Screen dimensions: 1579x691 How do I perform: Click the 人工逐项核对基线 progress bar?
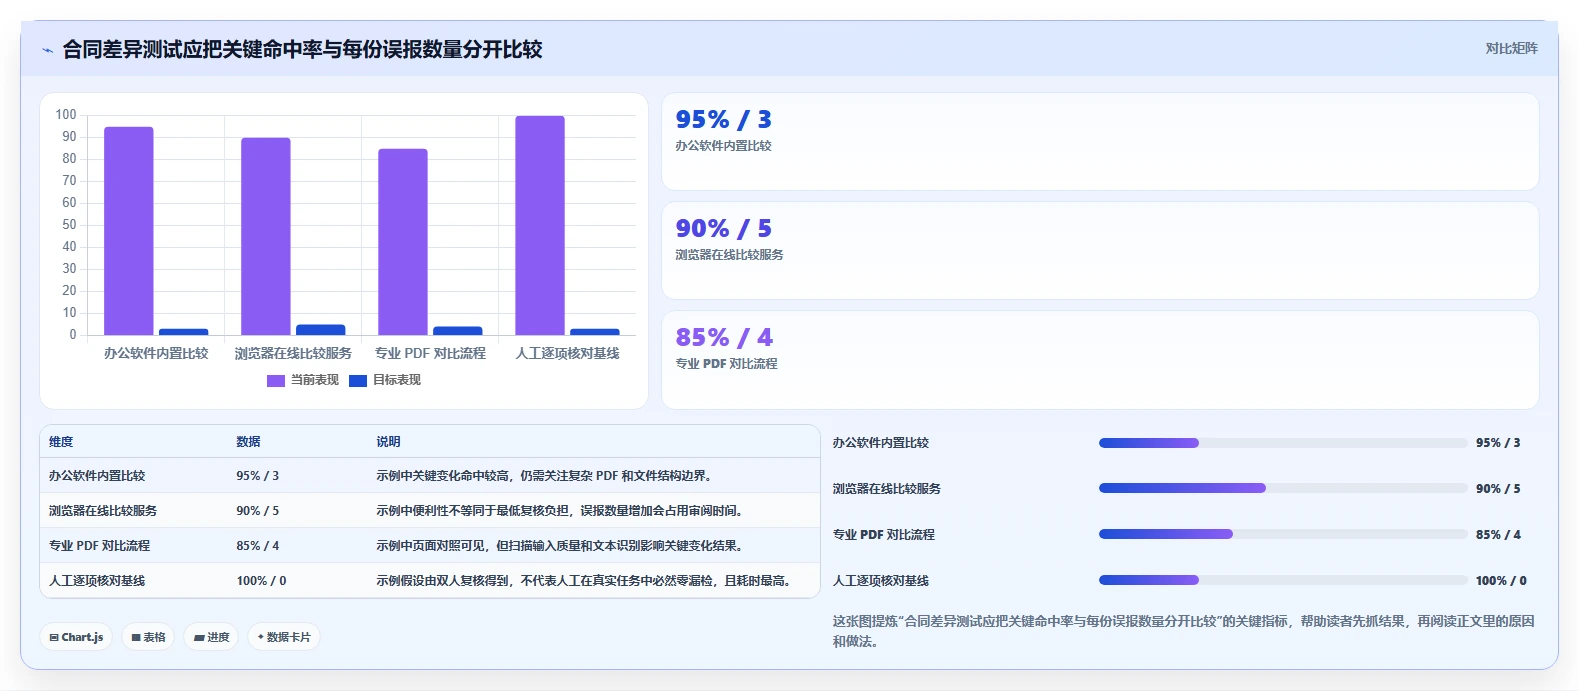(x=1283, y=581)
